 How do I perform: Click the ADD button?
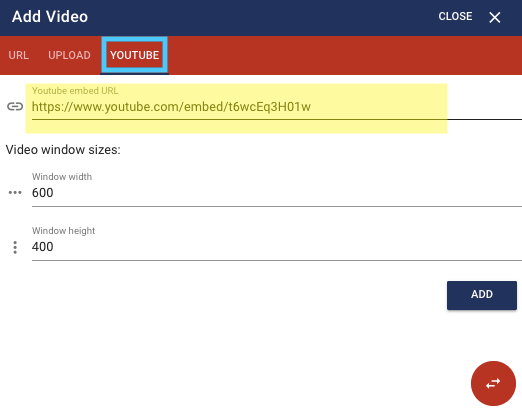click(x=482, y=295)
